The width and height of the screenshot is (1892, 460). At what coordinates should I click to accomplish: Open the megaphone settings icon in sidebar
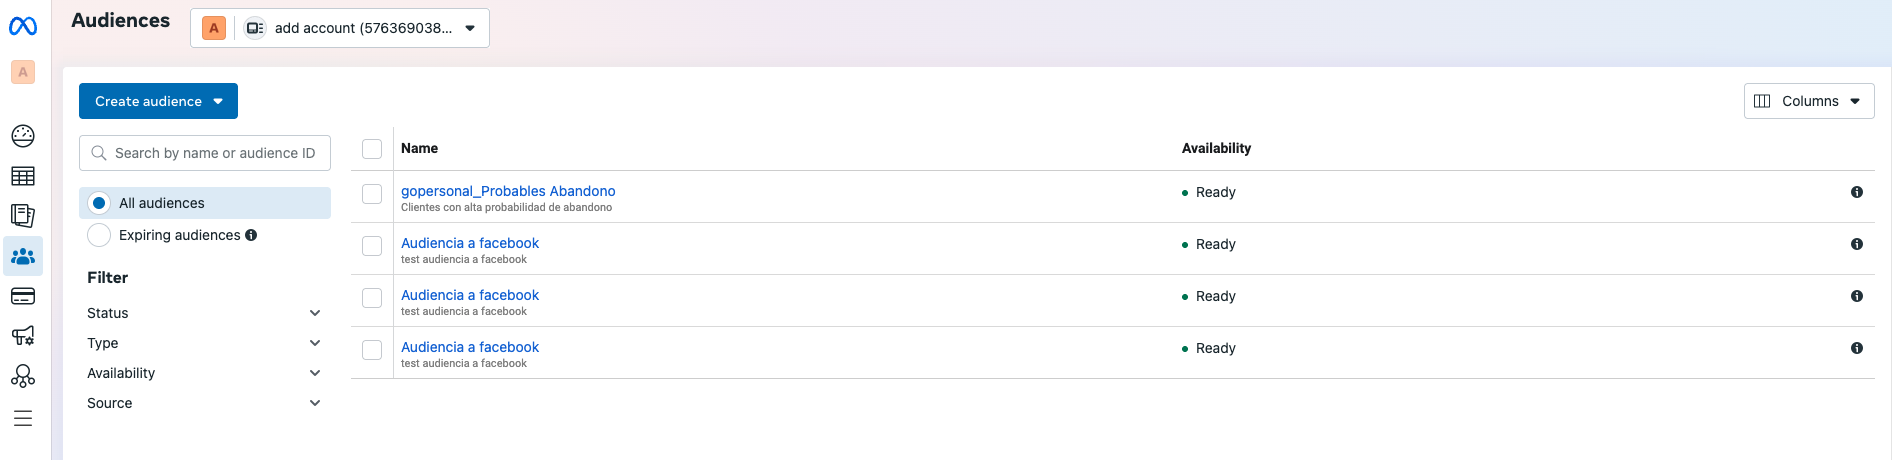pos(23,336)
